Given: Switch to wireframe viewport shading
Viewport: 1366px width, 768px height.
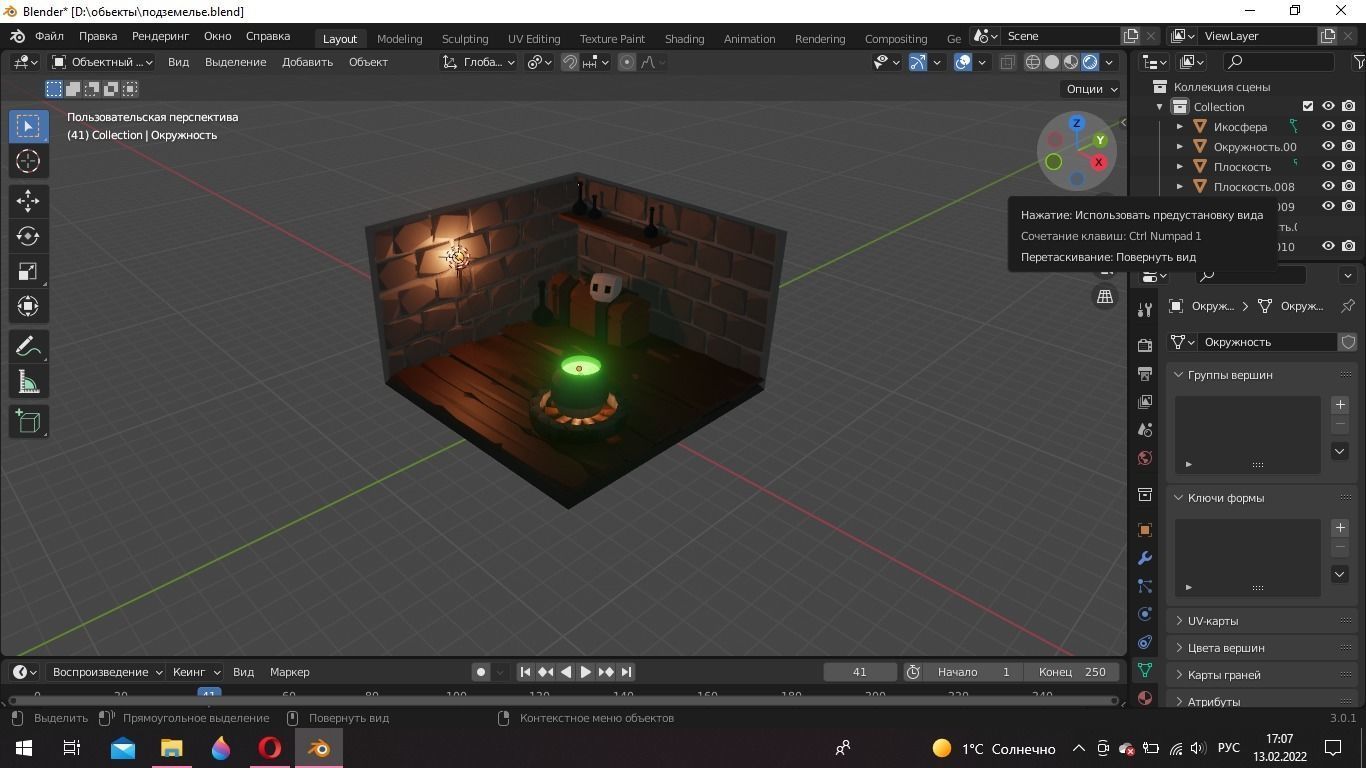Looking at the screenshot, I should [1033, 62].
